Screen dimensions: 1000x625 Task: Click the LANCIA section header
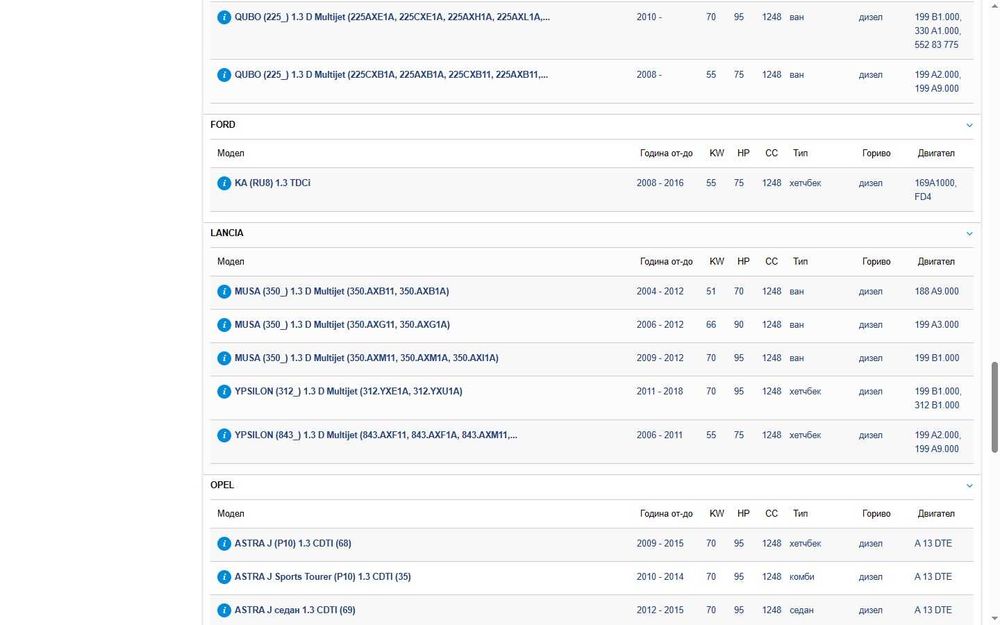click(227, 233)
